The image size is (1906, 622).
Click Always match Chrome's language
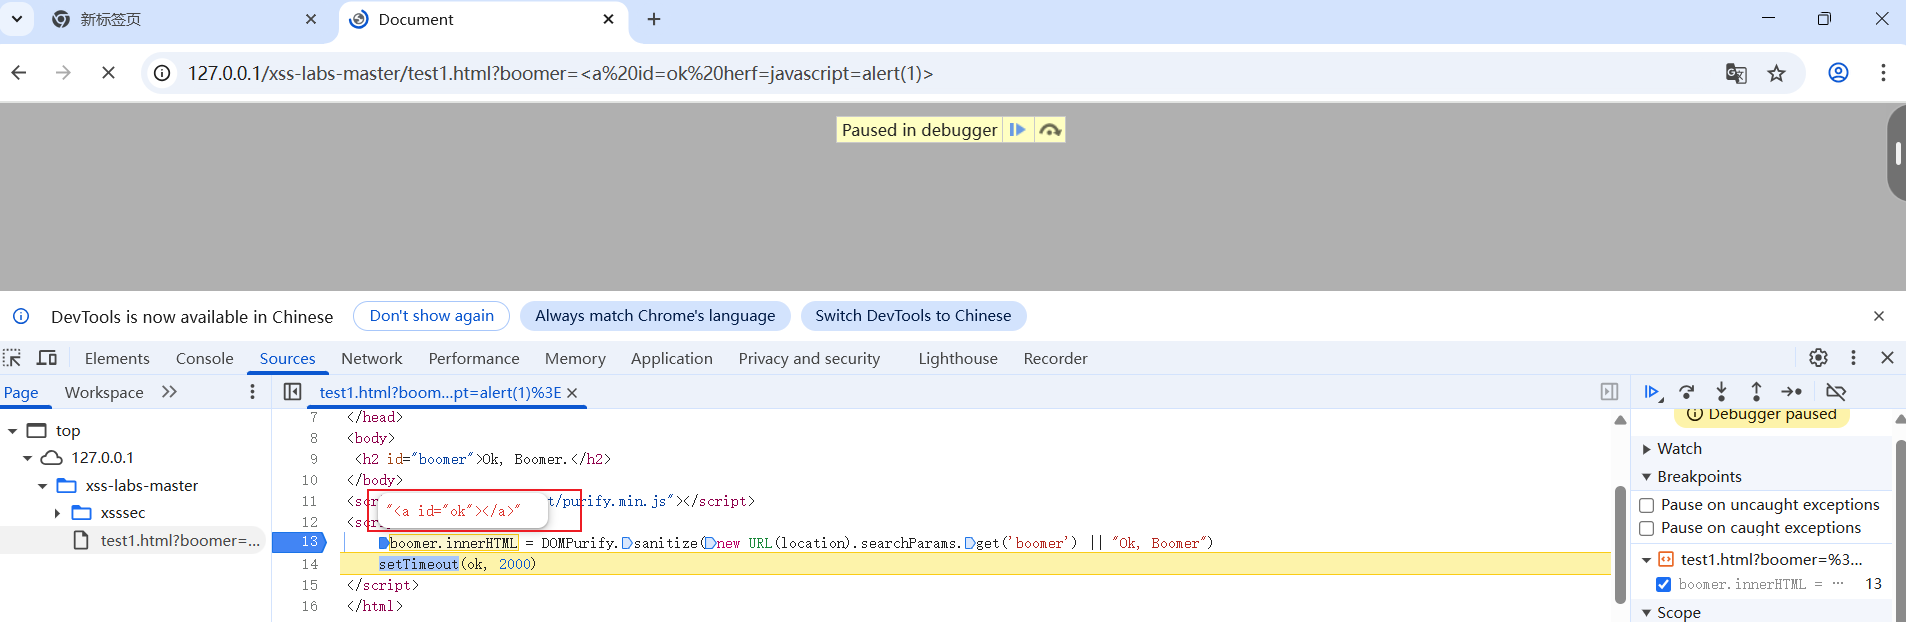pos(655,316)
